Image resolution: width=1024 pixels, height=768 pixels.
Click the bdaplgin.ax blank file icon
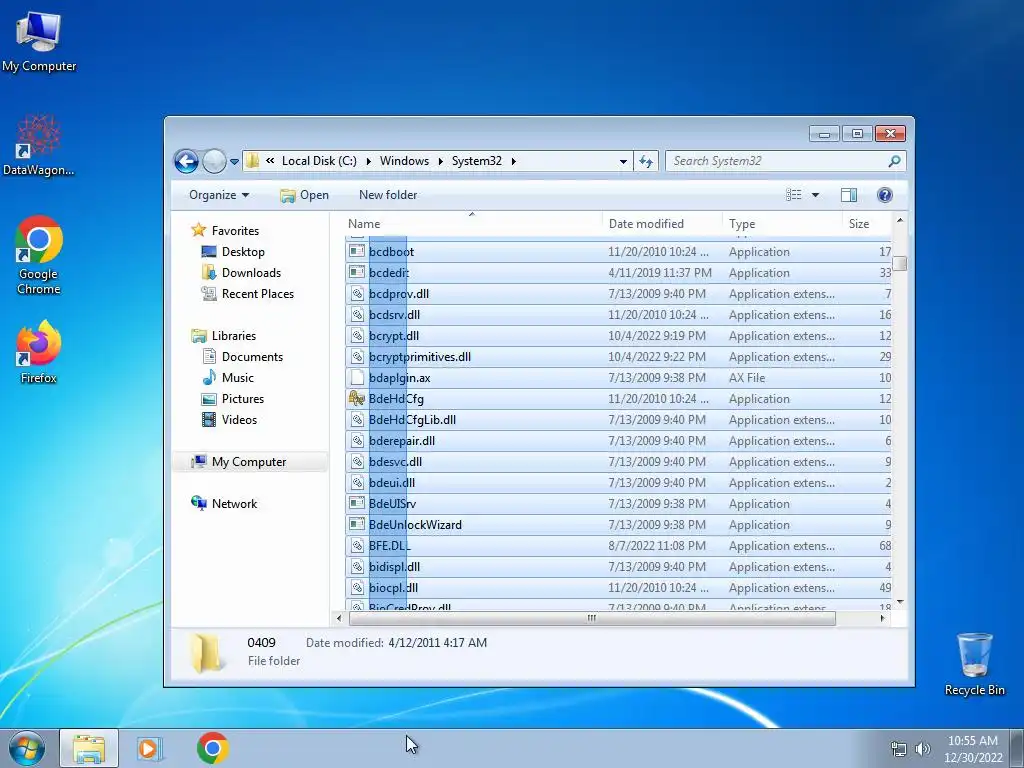click(x=357, y=377)
